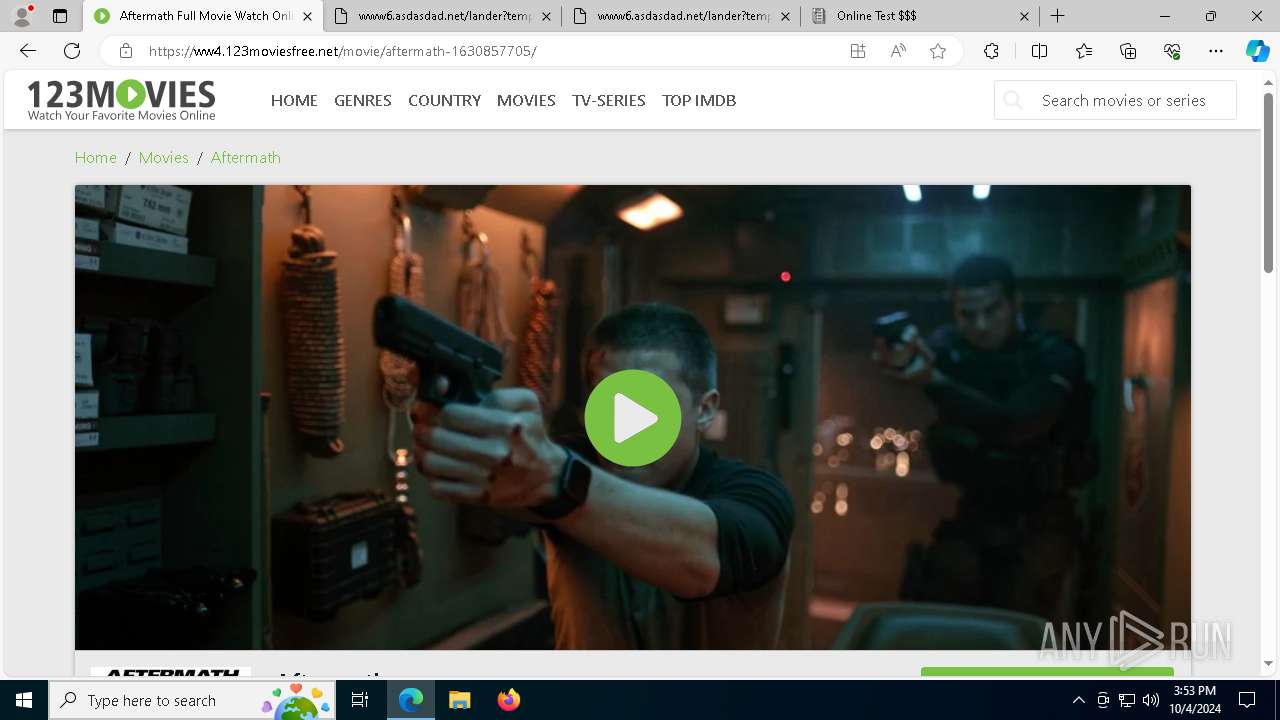The height and width of the screenshot is (720, 1280).
Task: Go to the TV-SERIES section
Action: coord(609,100)
